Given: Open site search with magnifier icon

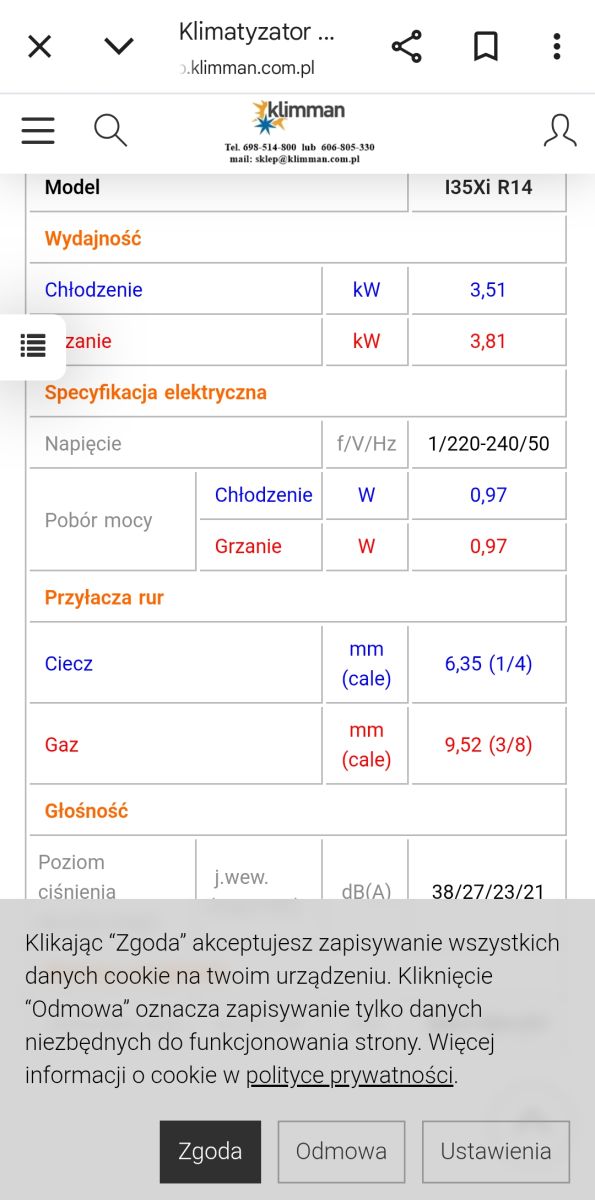Looking at the screenshot, I should point(110,130).
